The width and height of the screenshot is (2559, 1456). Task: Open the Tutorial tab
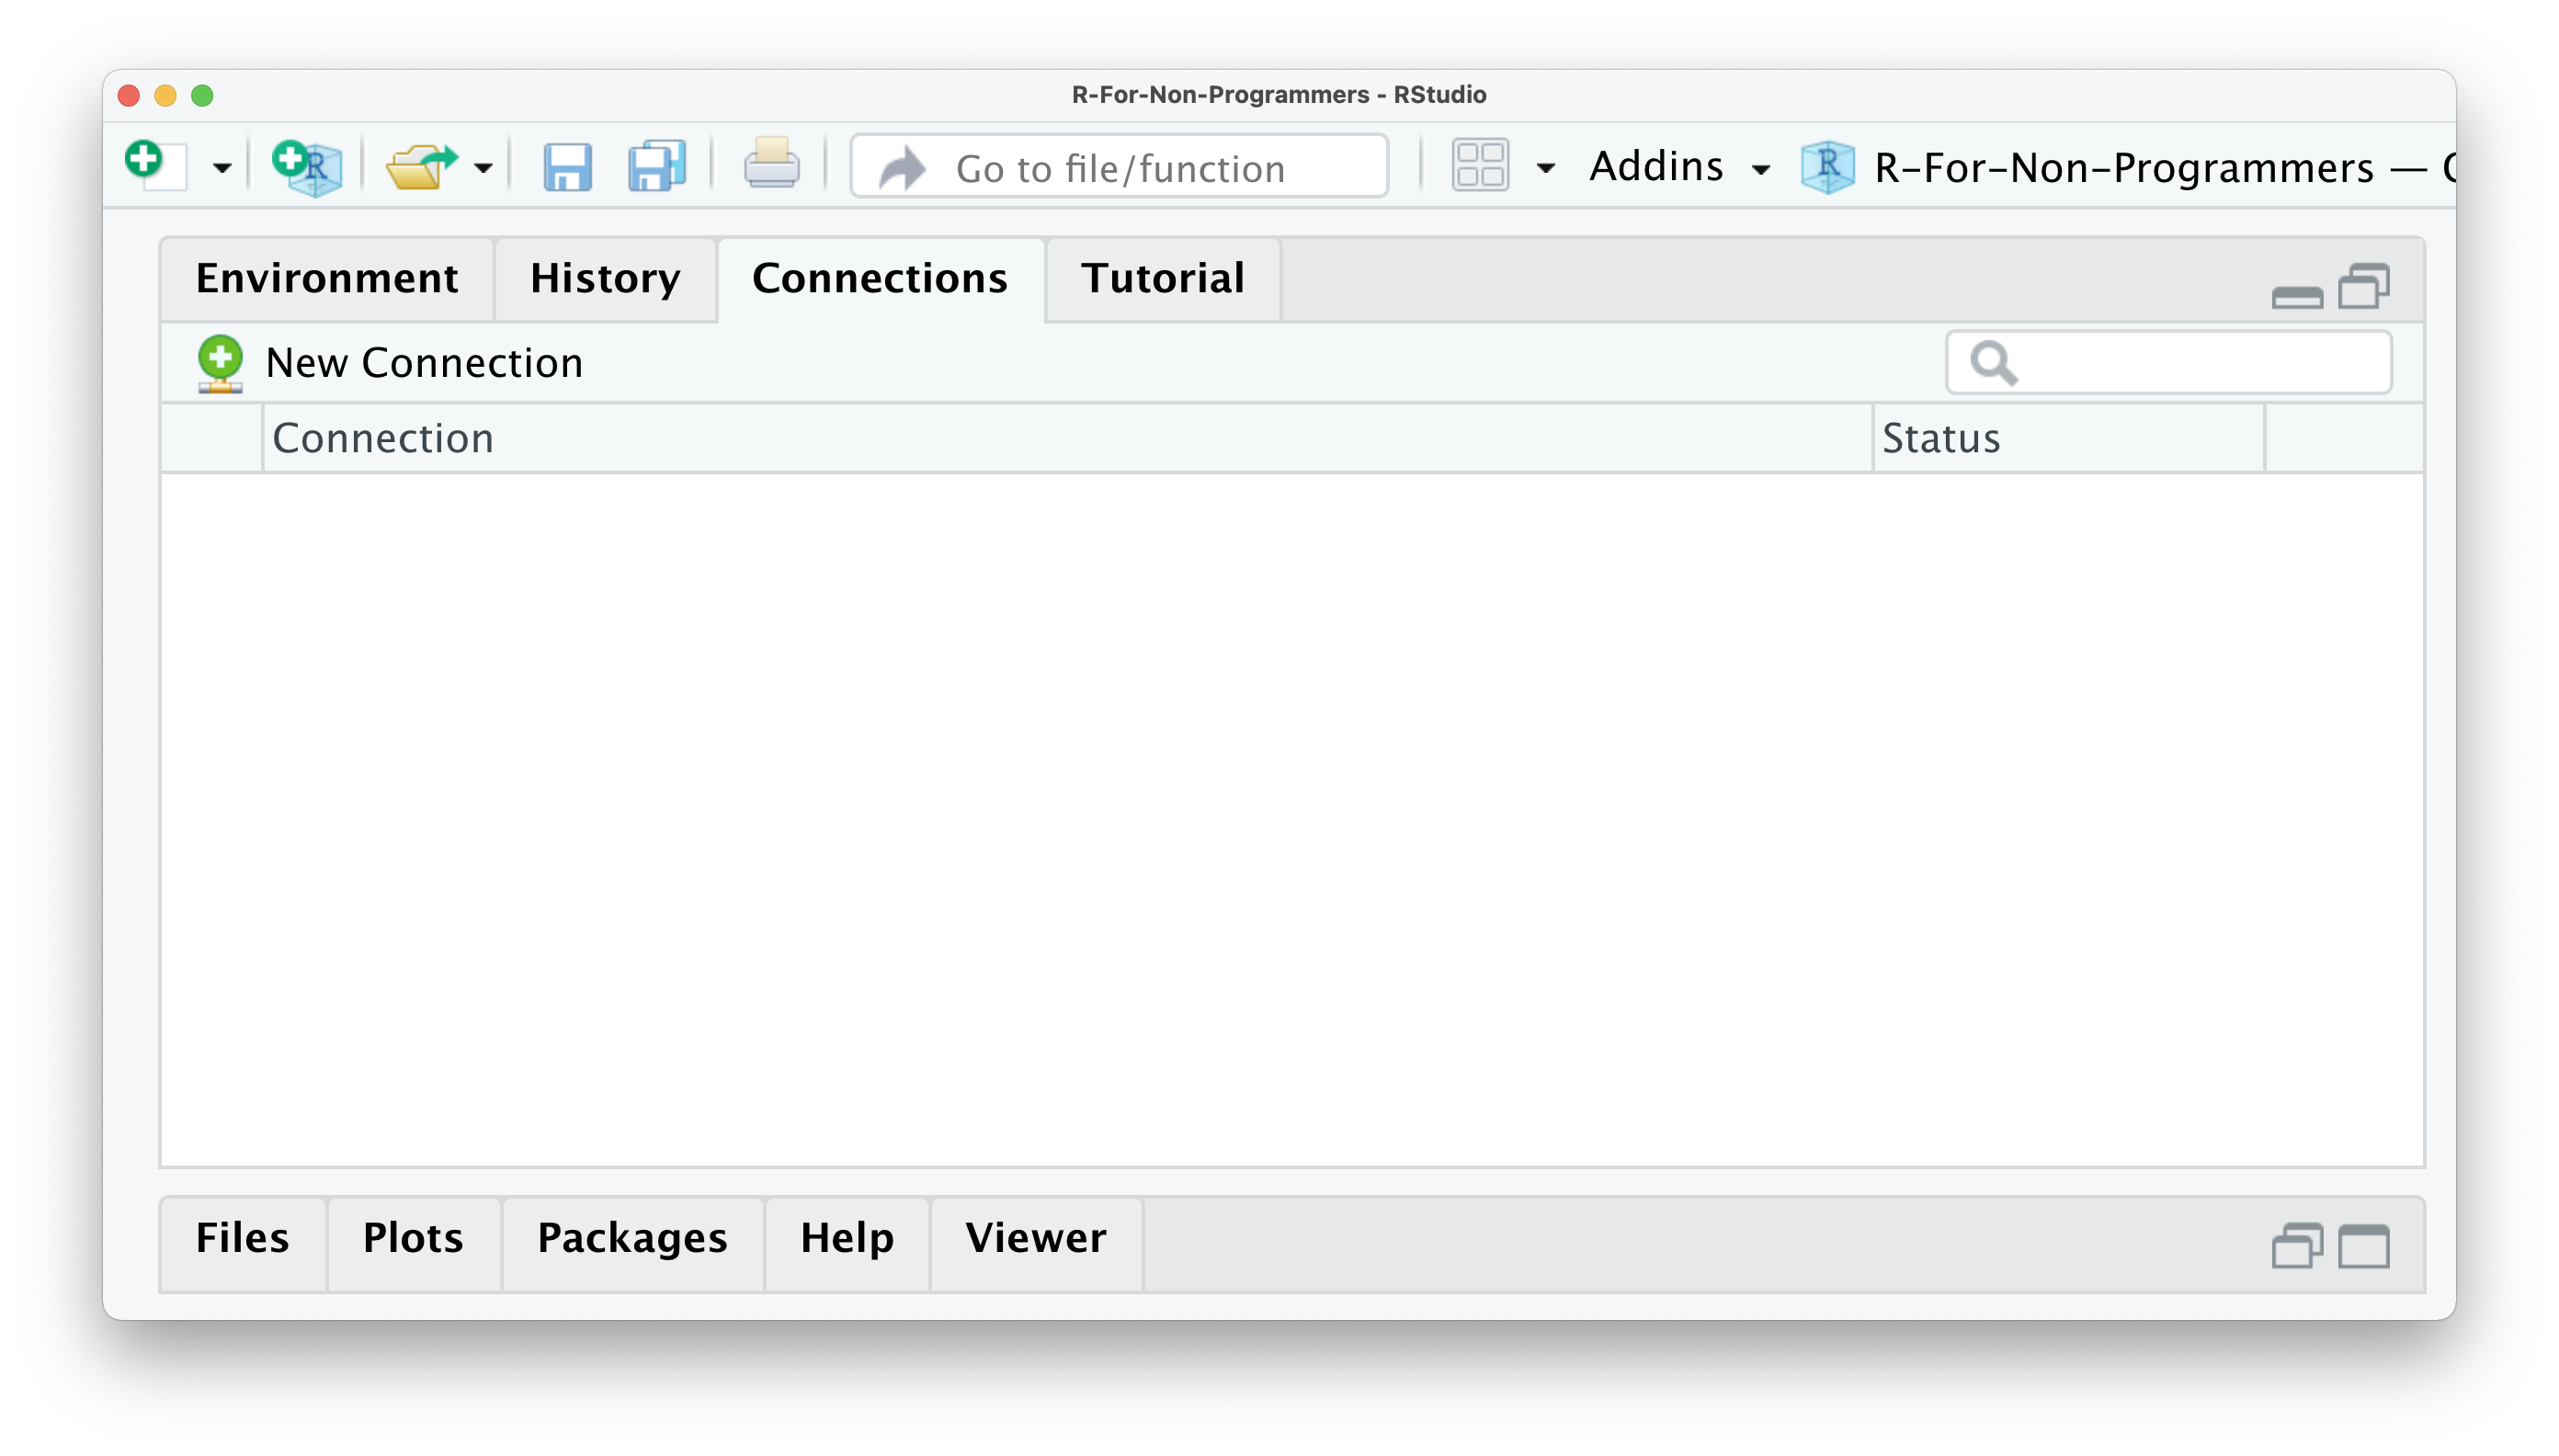coord(1162,279)
